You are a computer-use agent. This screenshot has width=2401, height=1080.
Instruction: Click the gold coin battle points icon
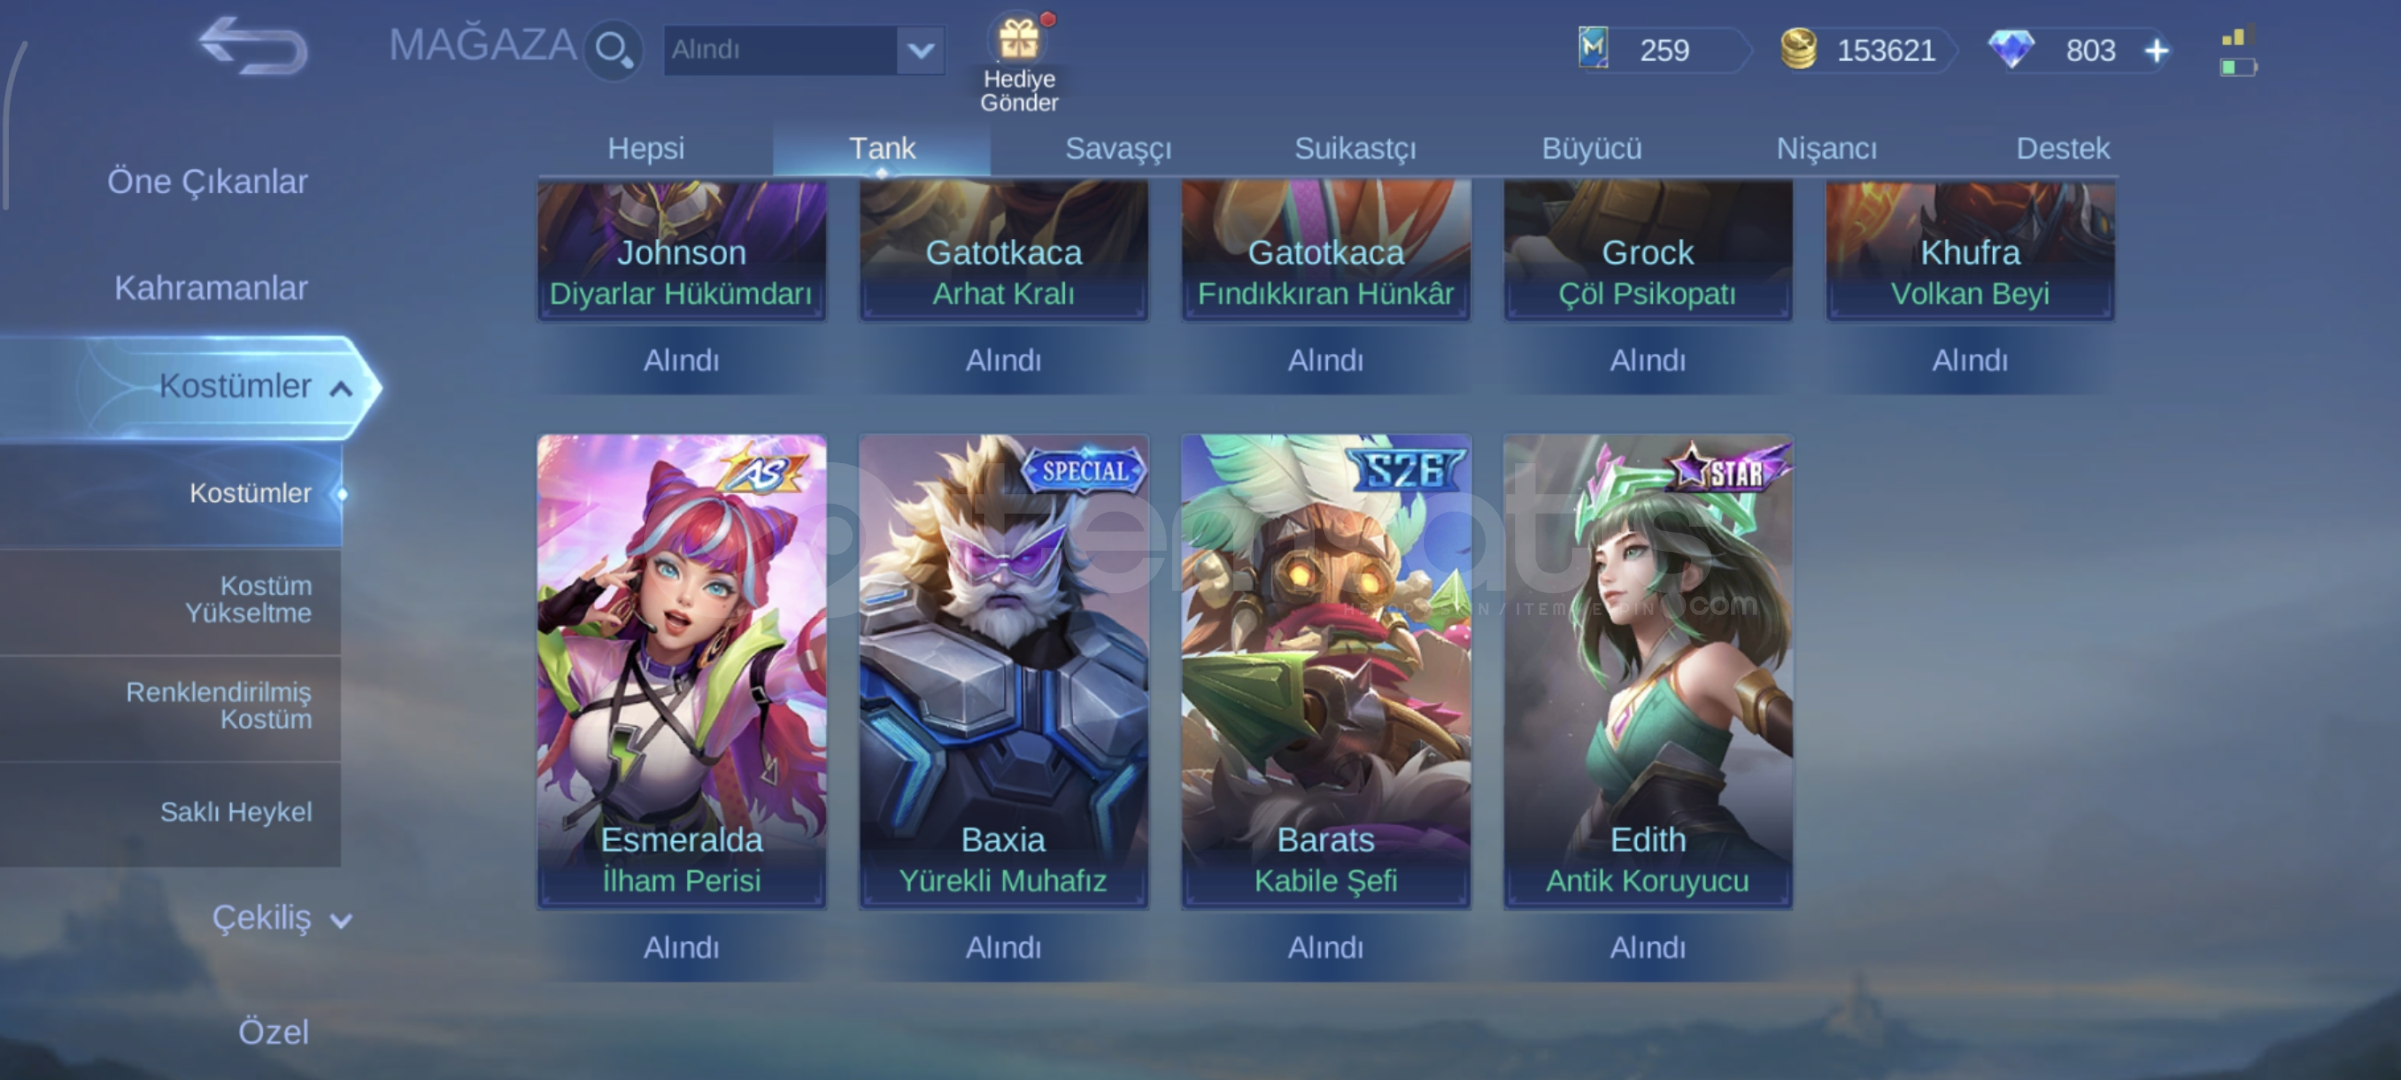coord(1798,49)
